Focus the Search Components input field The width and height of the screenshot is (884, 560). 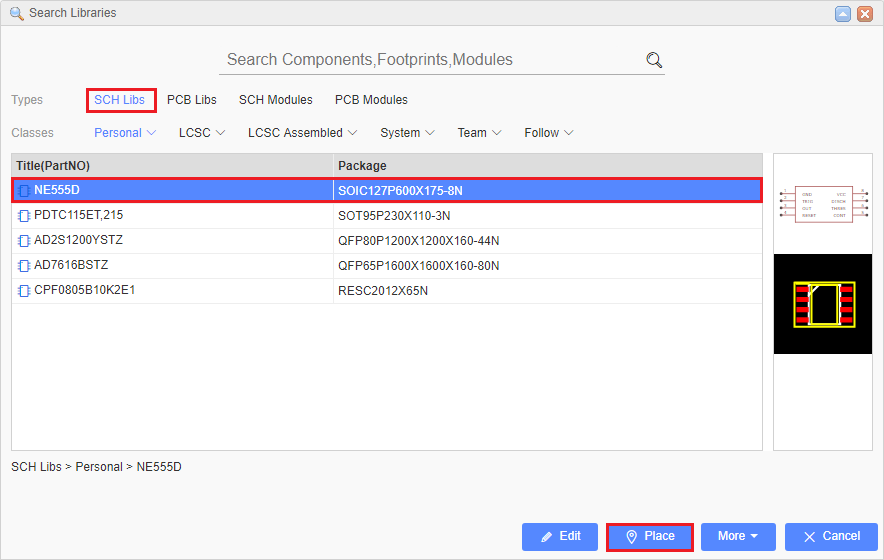click(x=430, y=60)
